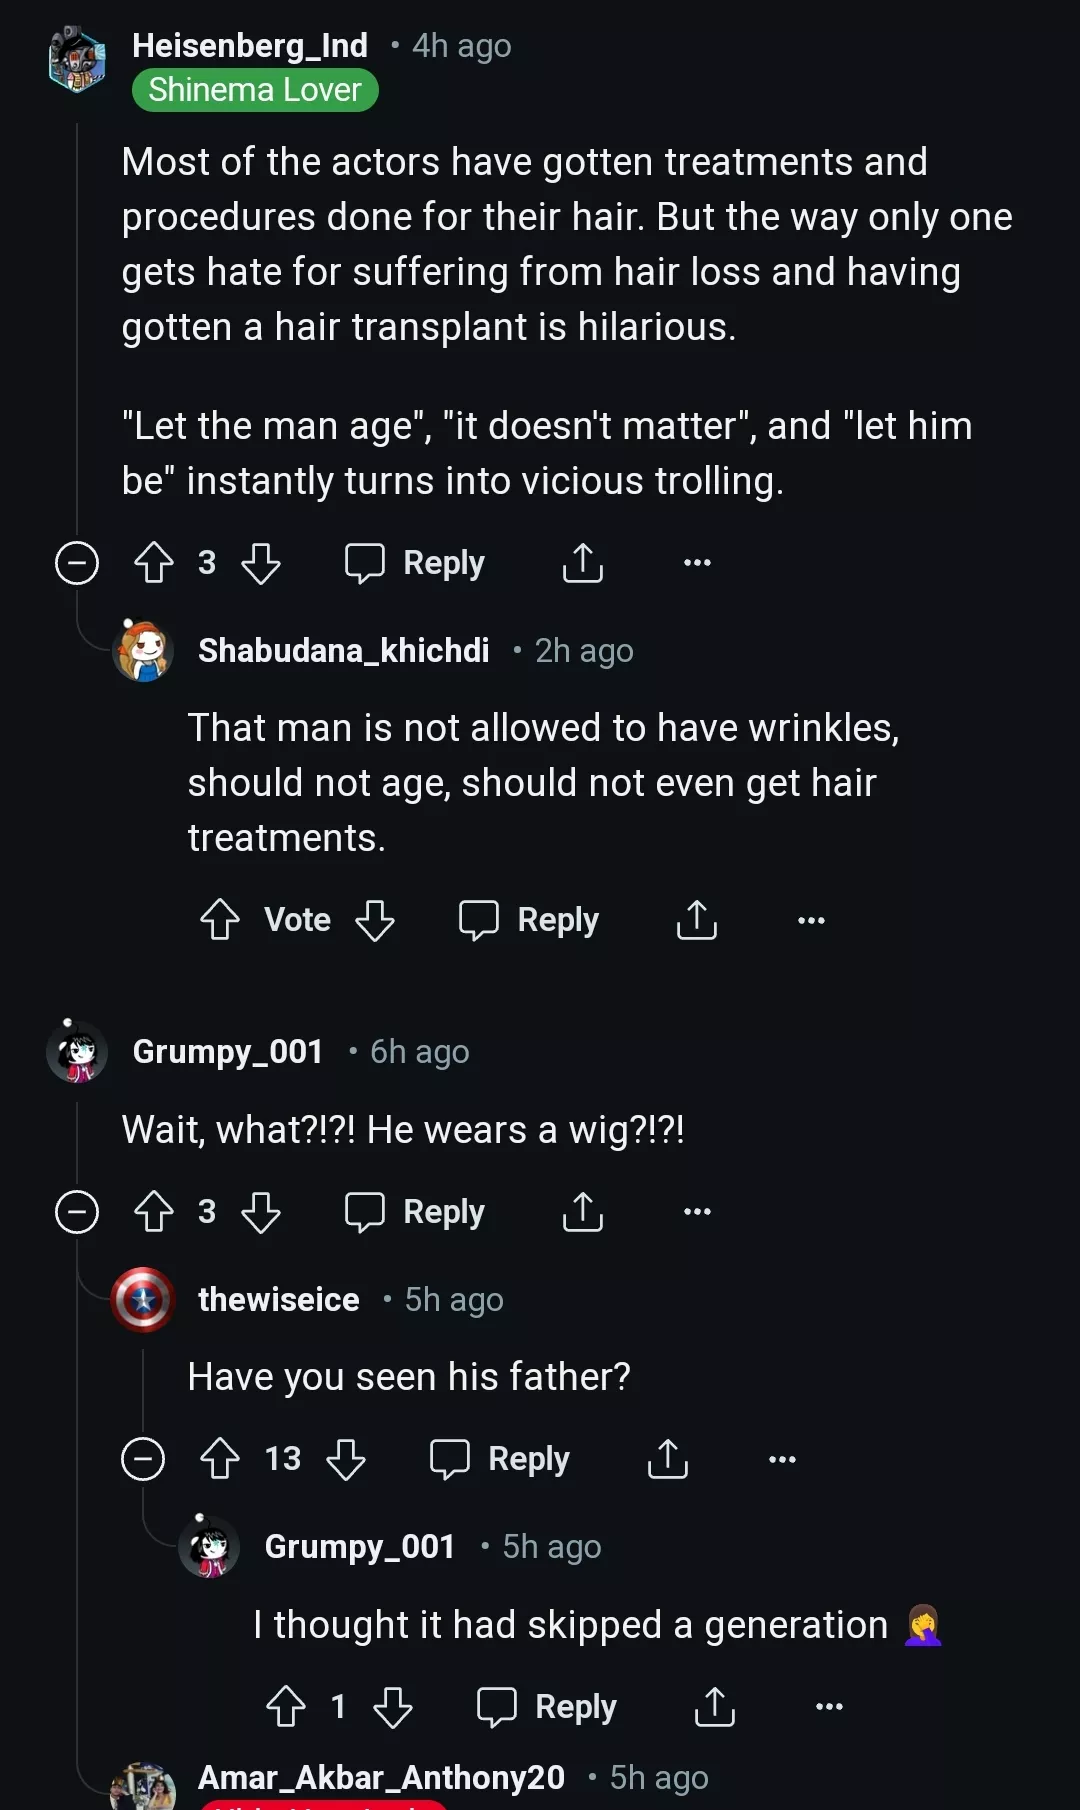Viewport: 1080px width, 1810px height.
Task: Open more options on Shabudana_khichdi's comment
Action: (x=810, y=920)
